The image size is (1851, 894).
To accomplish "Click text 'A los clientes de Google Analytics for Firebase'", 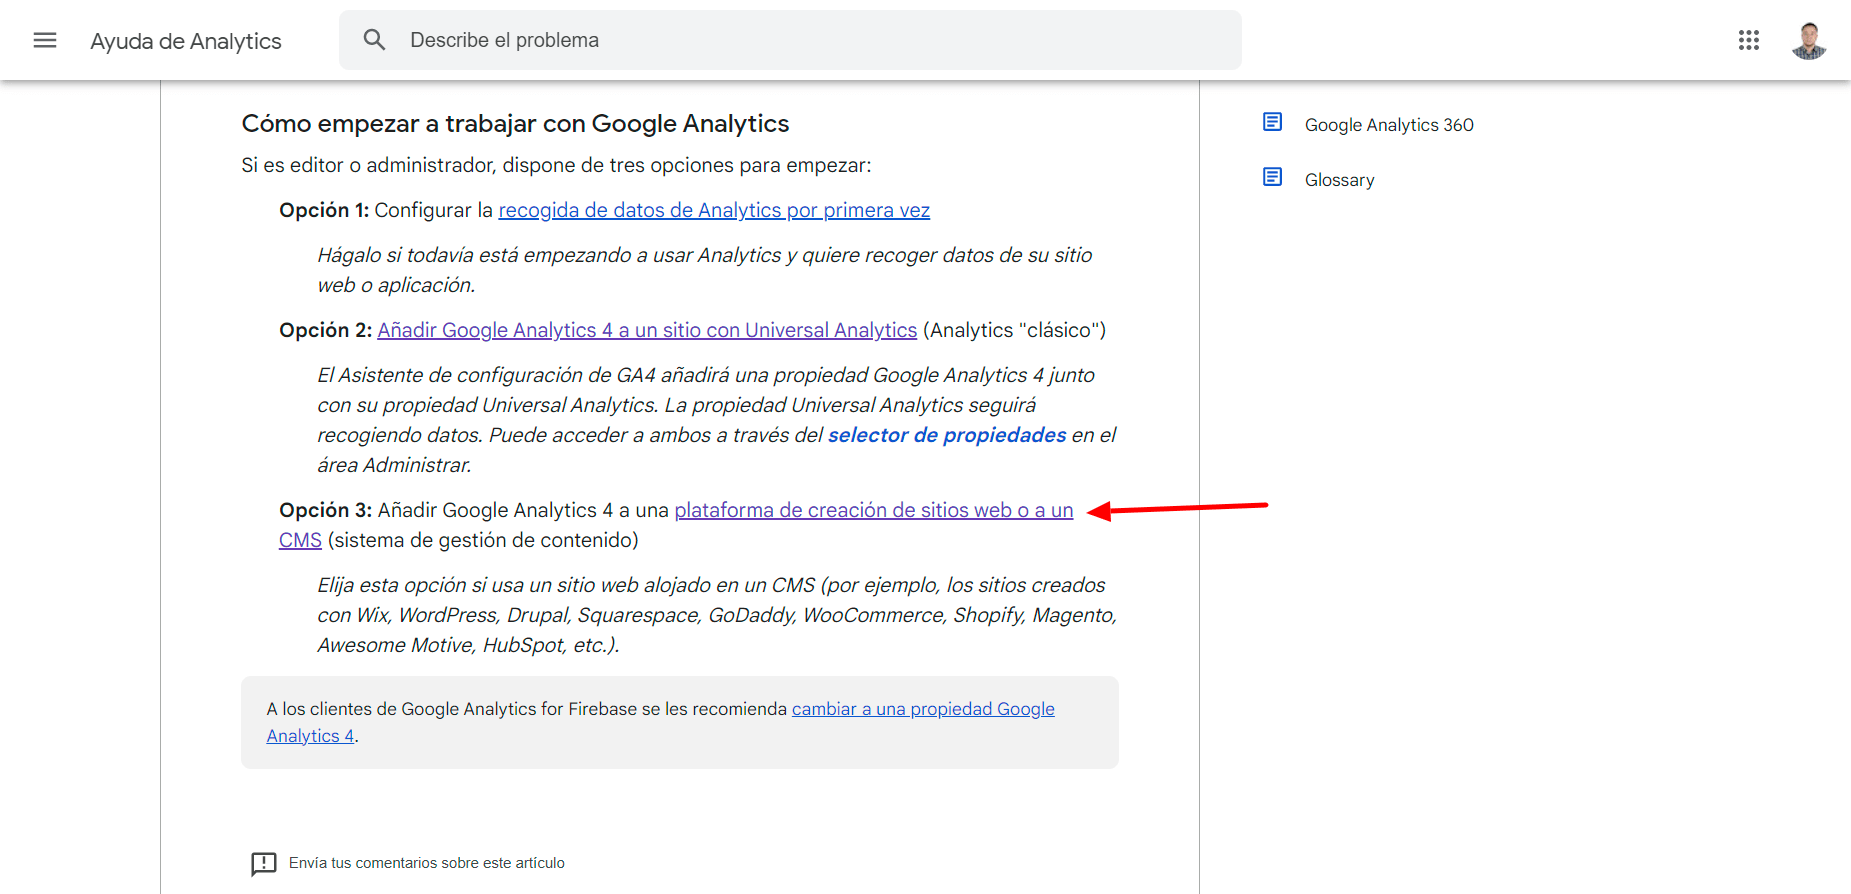I will pos(452,709).
